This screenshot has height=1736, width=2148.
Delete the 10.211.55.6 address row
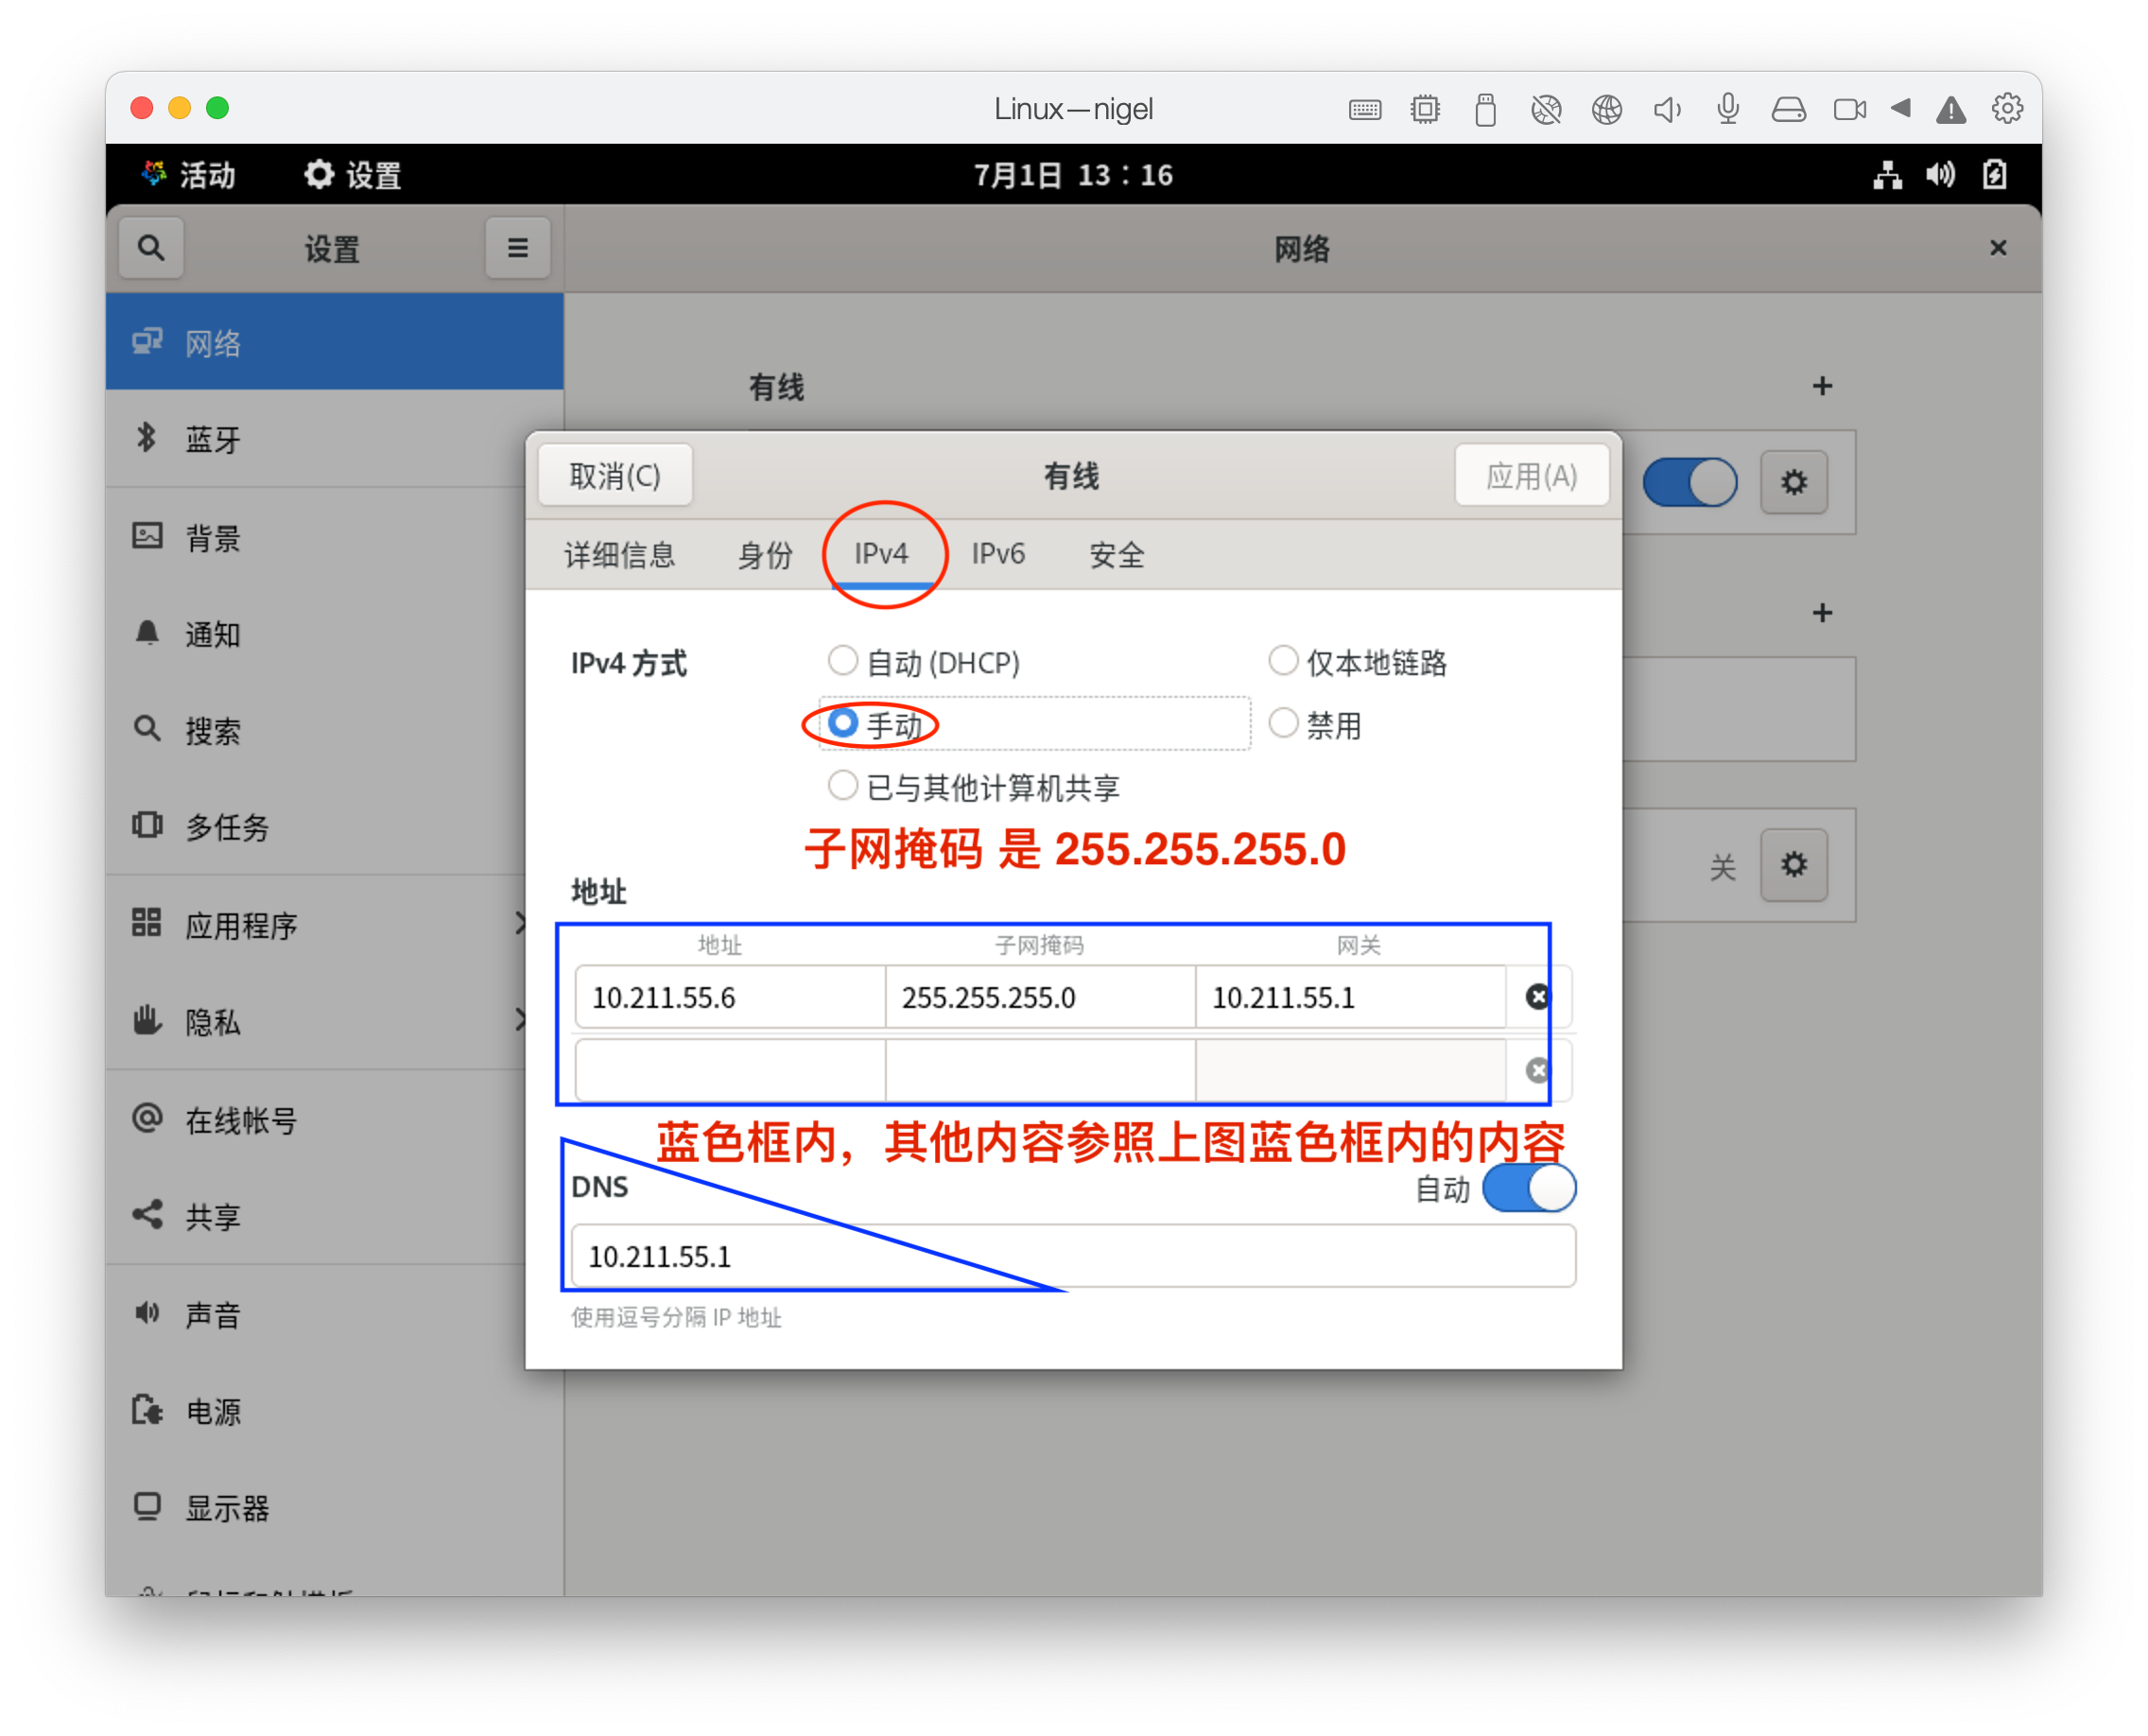1537,997
